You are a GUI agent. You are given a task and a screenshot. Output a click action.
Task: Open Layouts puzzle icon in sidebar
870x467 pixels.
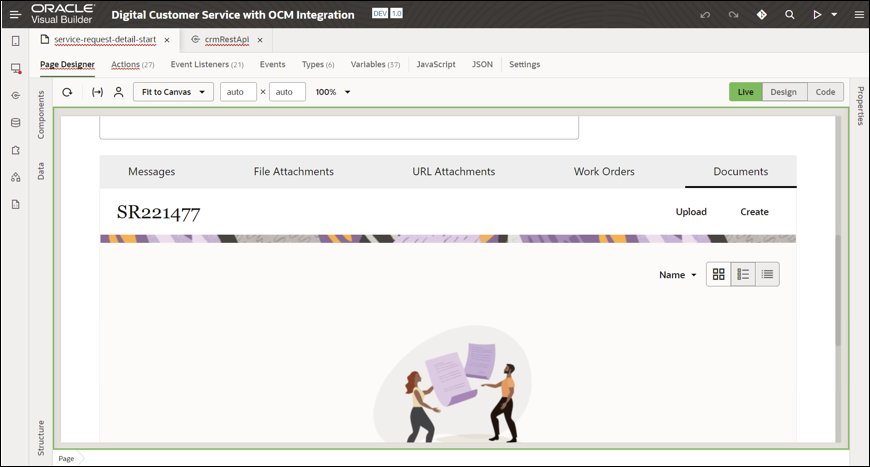click(16, 150)
